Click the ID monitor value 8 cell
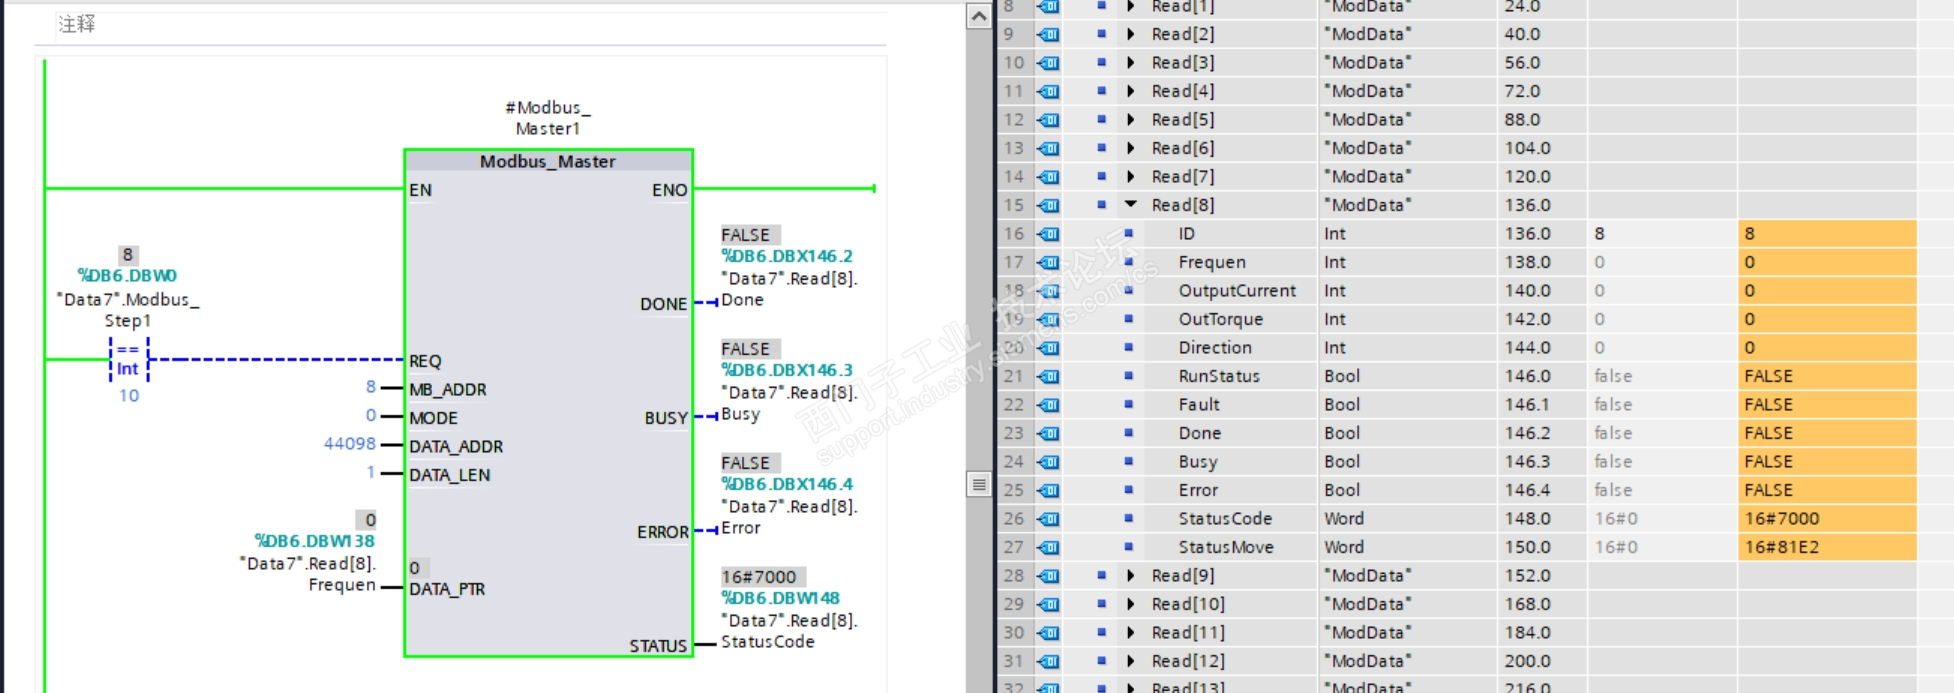 (x=1827, y=233)
